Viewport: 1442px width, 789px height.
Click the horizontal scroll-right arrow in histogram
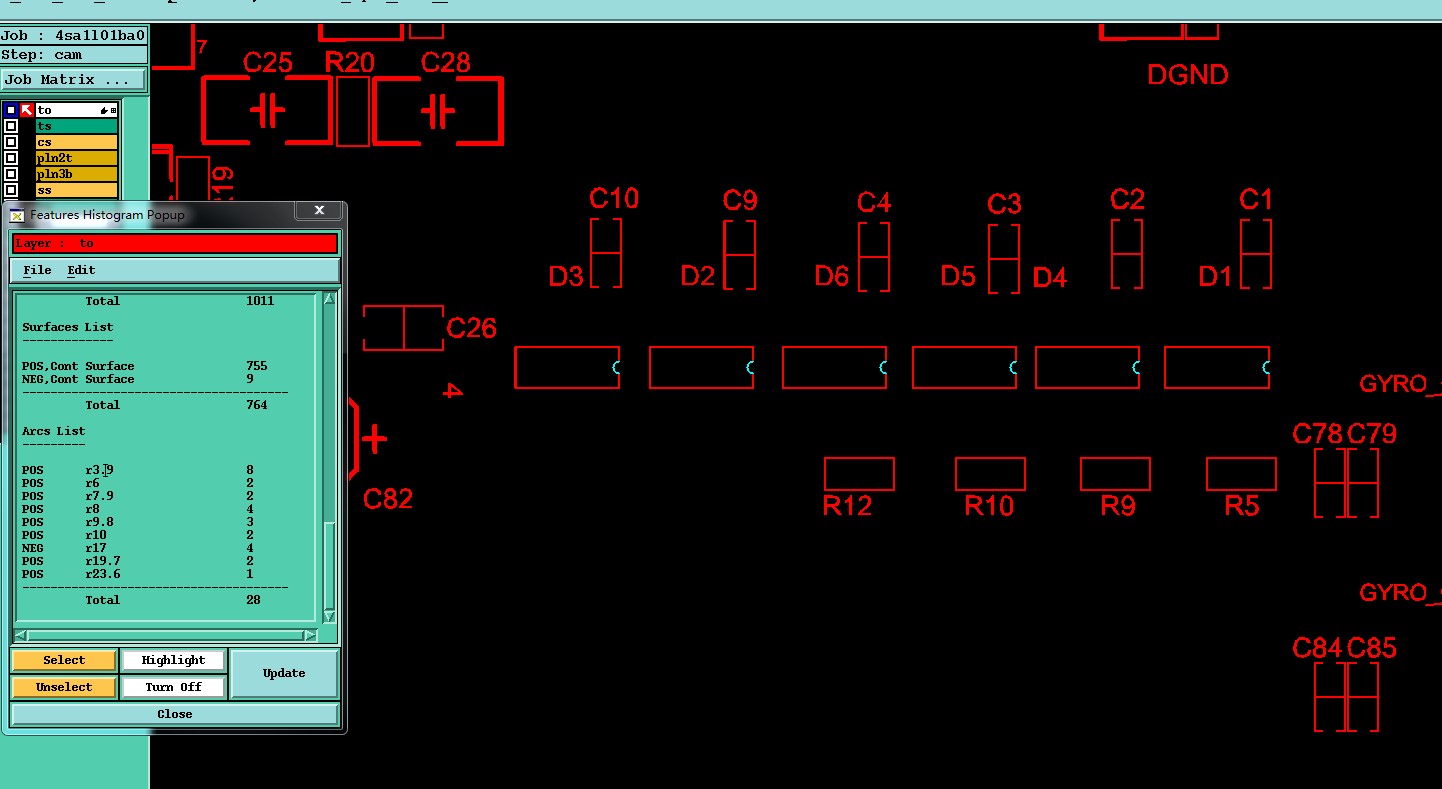click(x=310, y=635)
